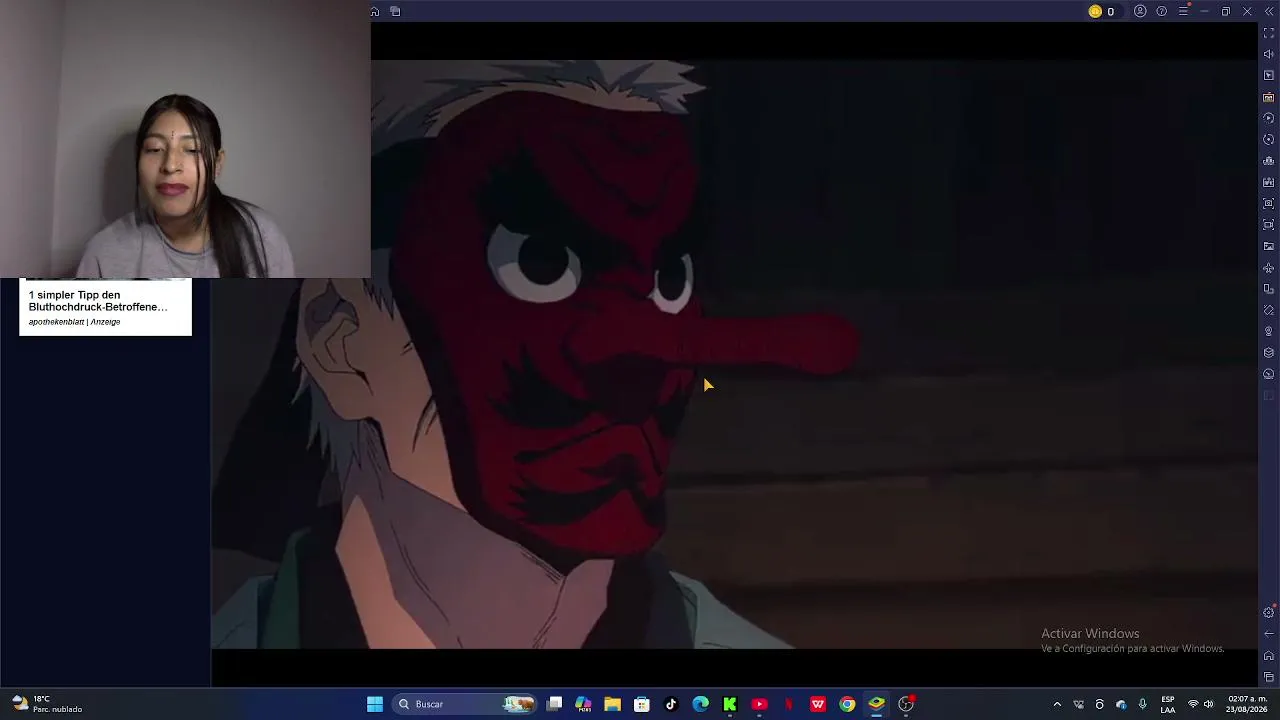
Task: Click the anime video playback area
Action: (734, 354)
